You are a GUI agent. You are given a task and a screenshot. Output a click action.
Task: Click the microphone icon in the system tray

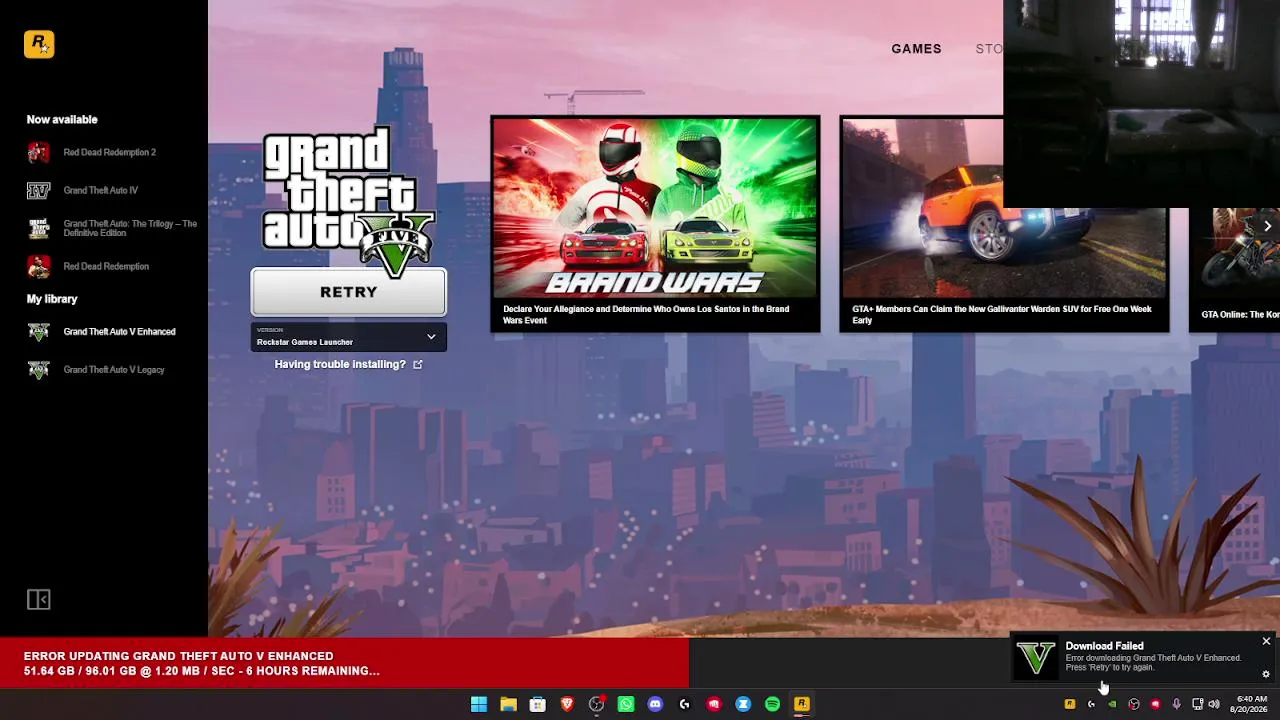[x=1176, y=704]
